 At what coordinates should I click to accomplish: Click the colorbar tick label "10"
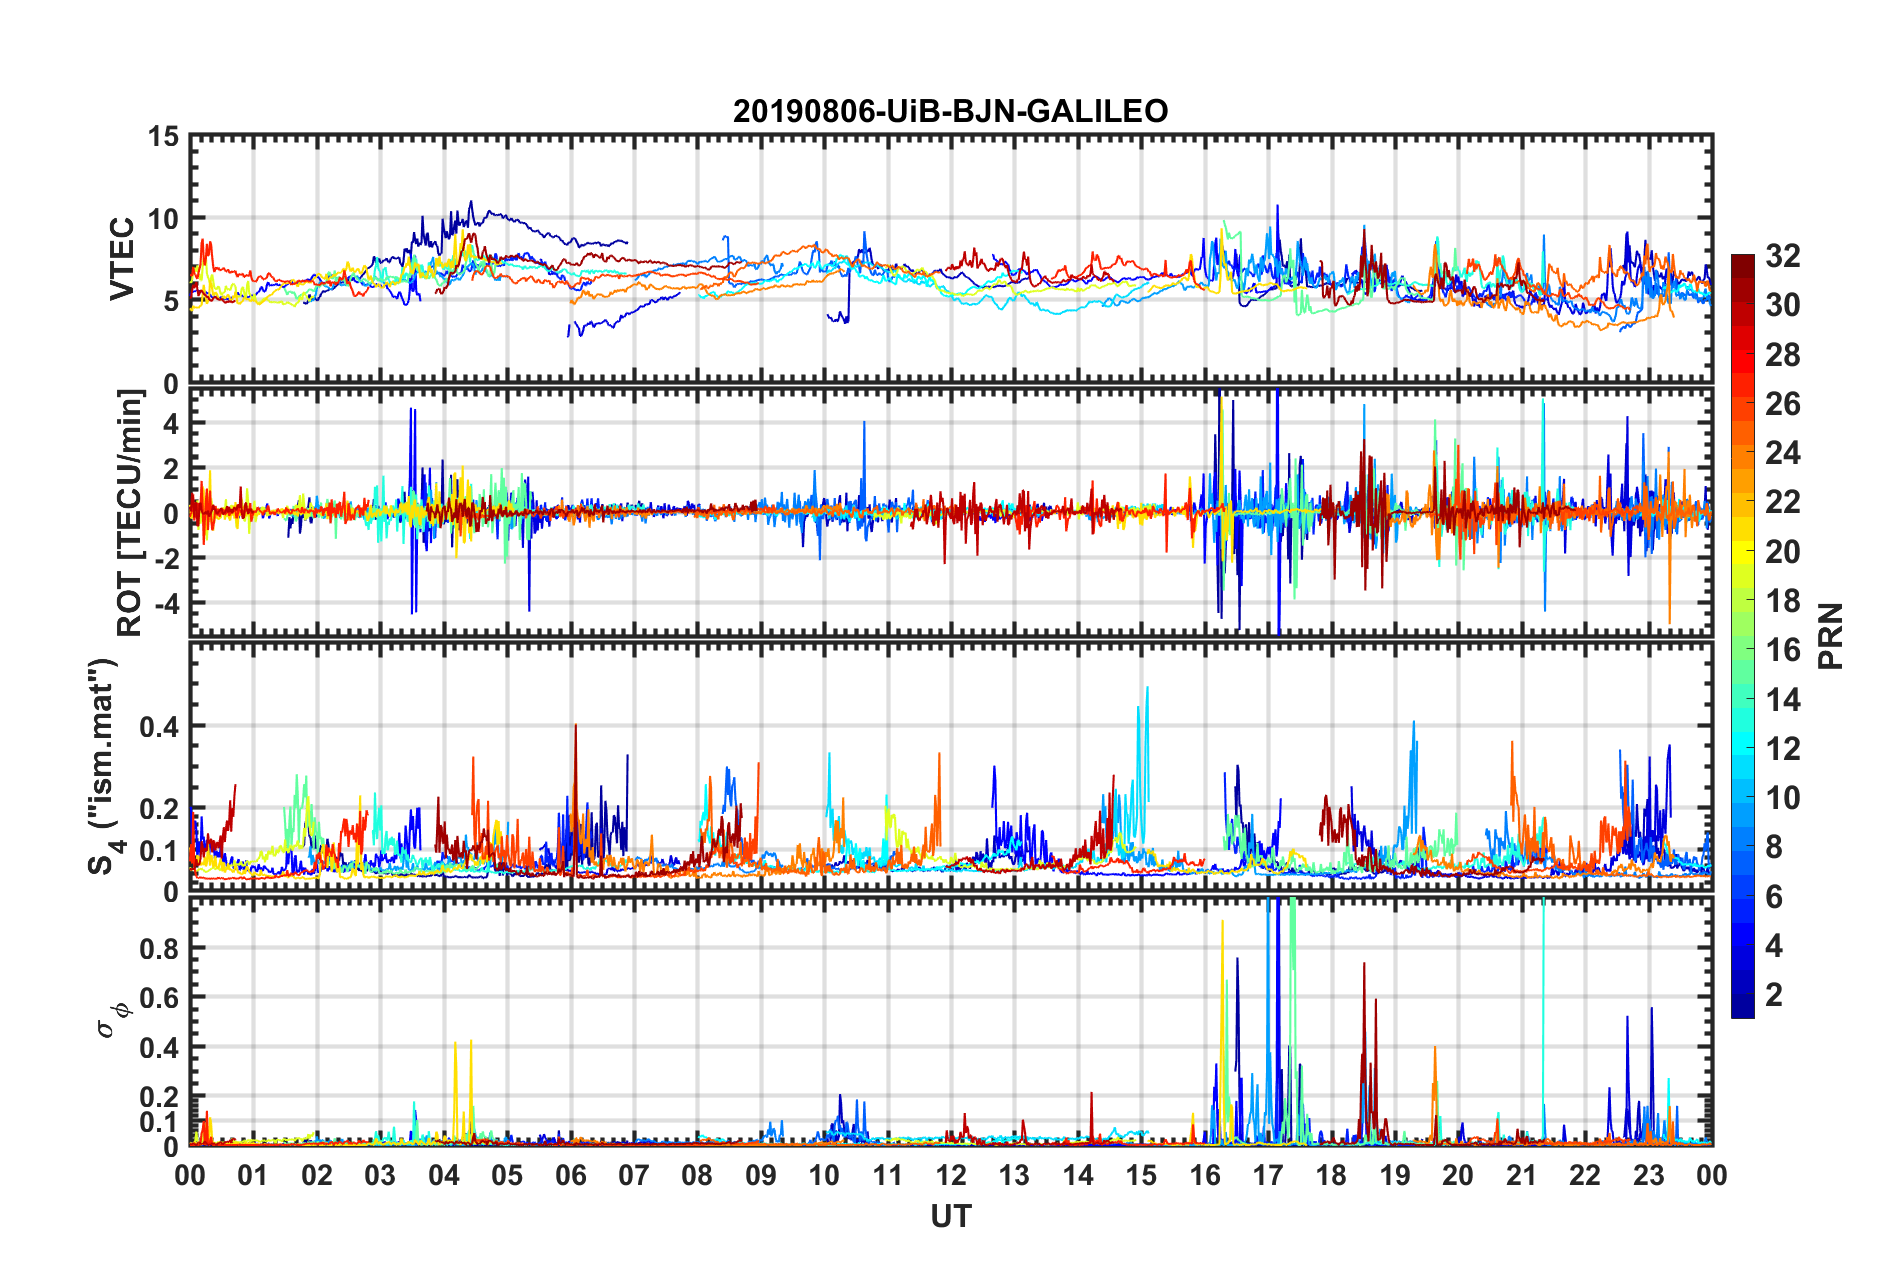[x=1782, y=798]
